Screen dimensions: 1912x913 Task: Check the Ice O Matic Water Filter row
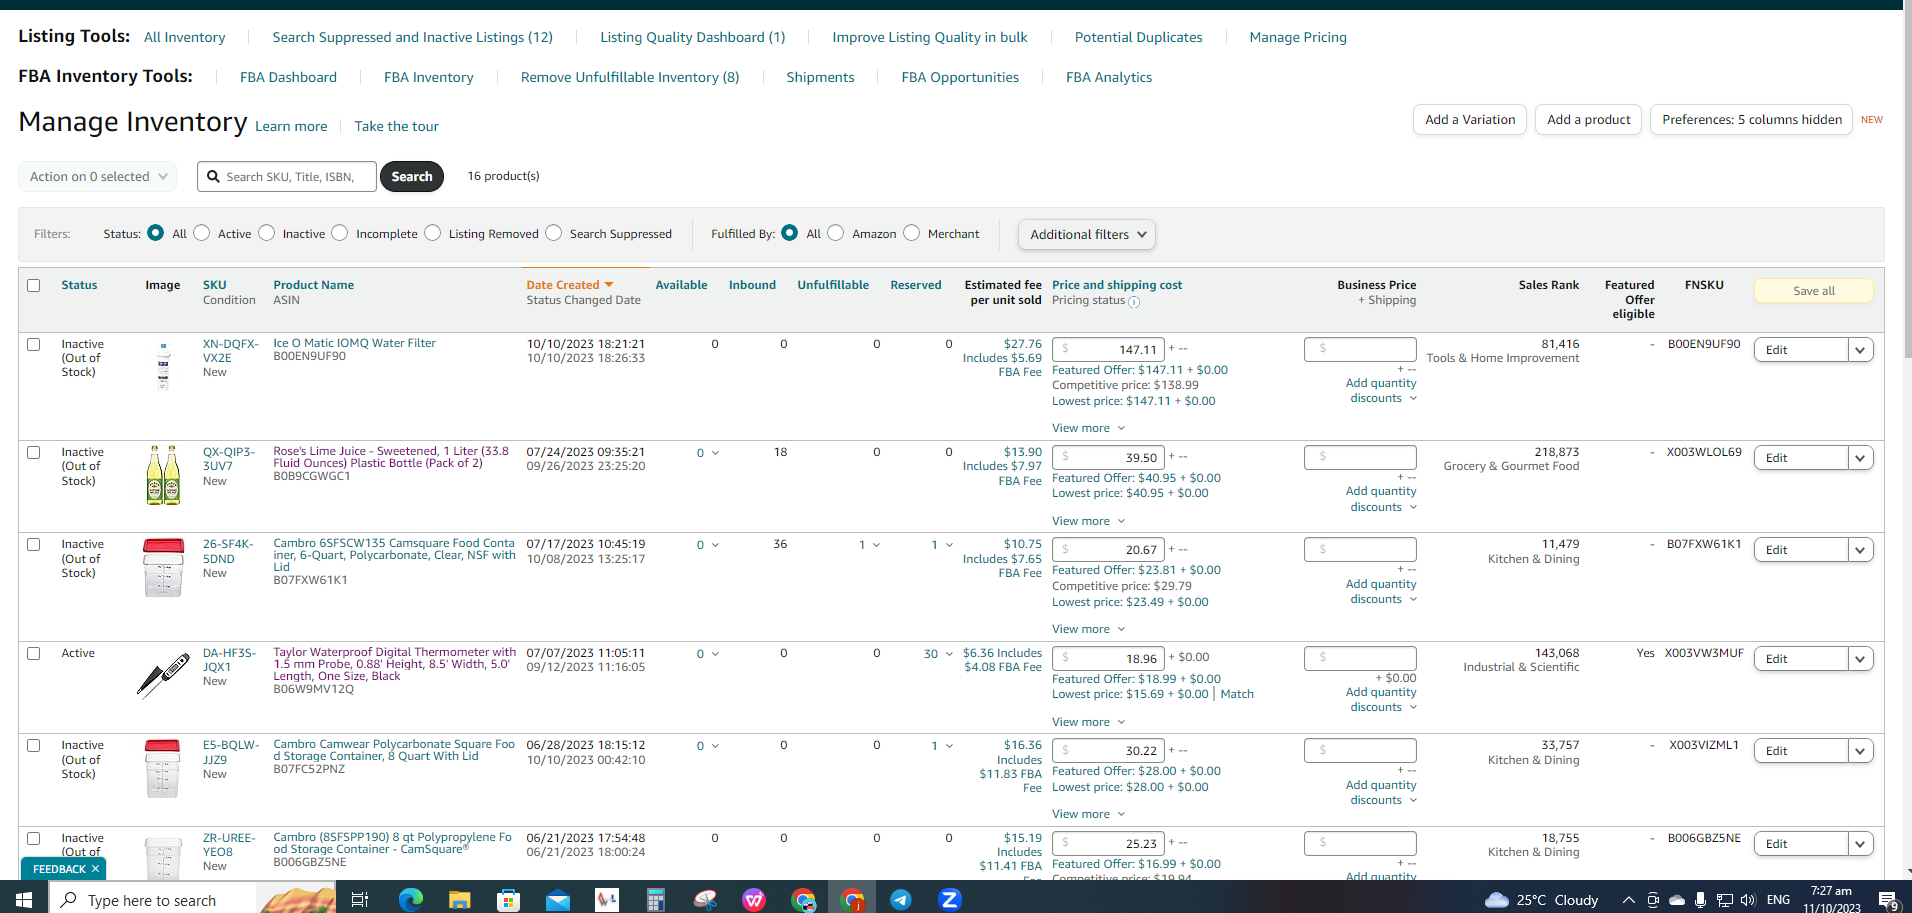34,345
